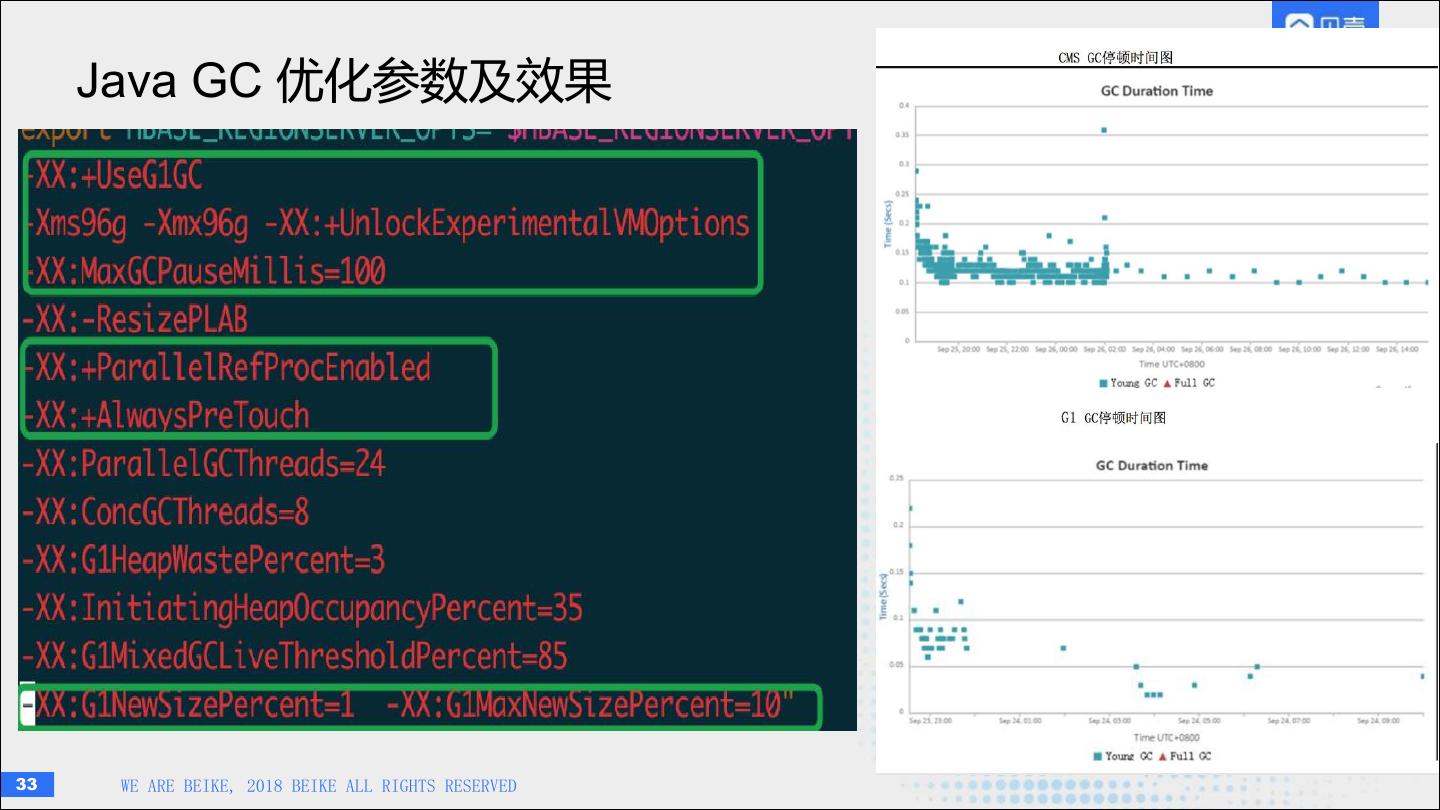The width and height of the screenshot is (1440, 810).
Task: Click the topmost data point near 0.22 in G1 chart
Action: click(x=910, y=508)
